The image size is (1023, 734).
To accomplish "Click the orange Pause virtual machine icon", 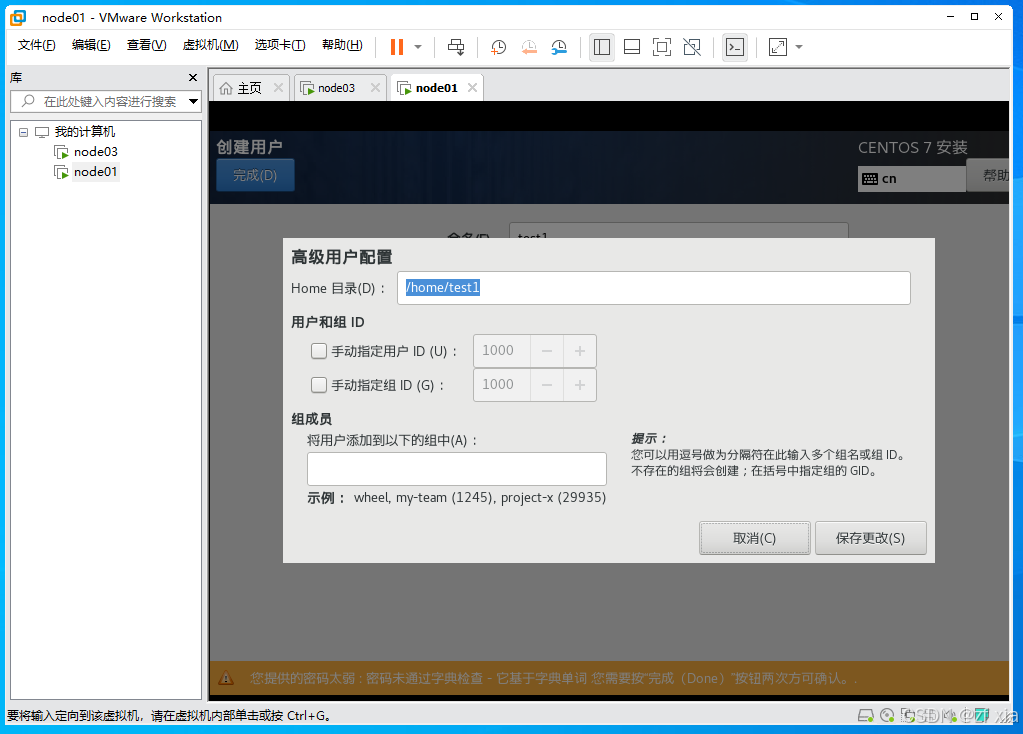I will (x=397, y=47).
